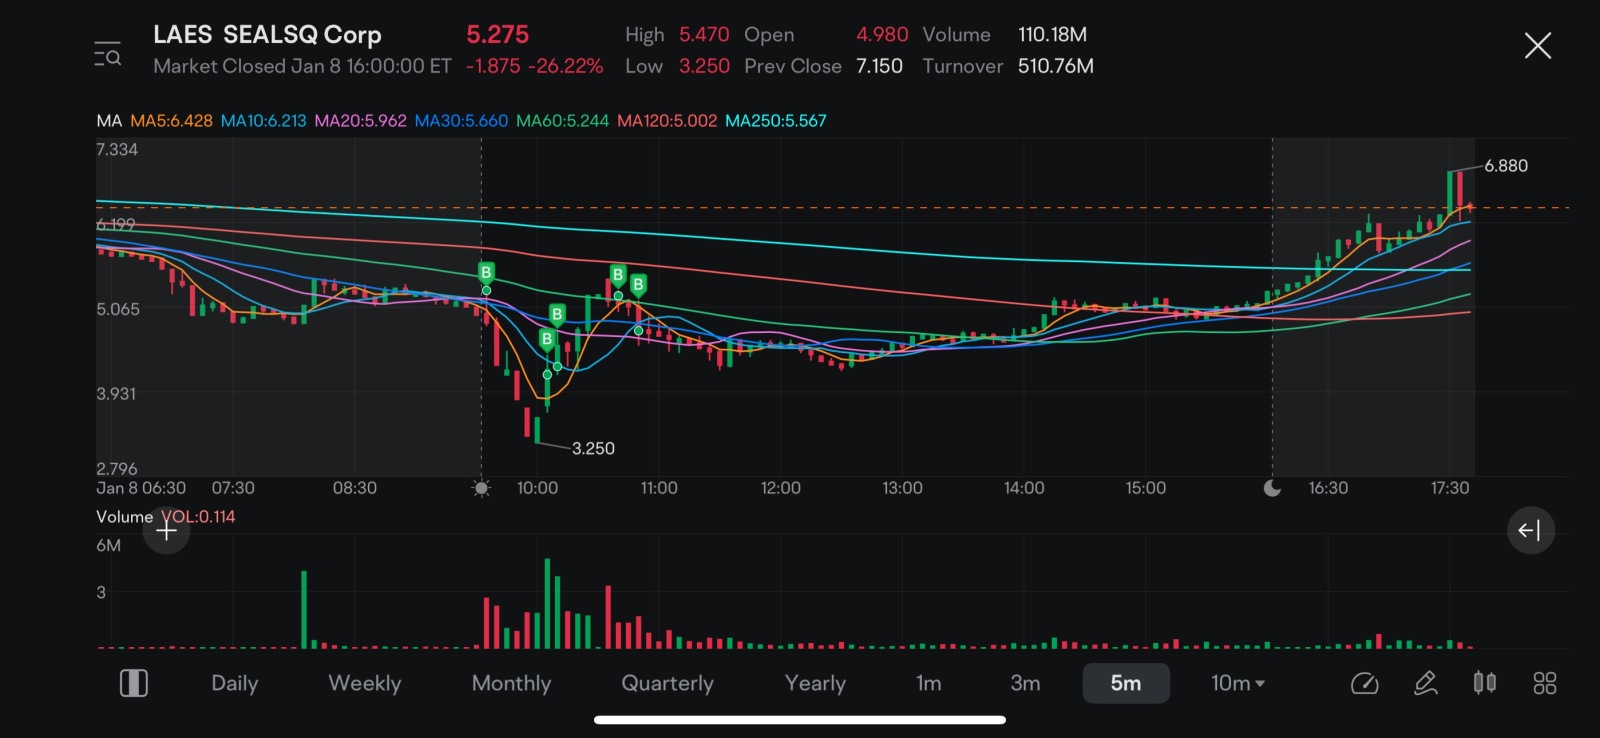The width and height of the screenshot is (1600, 738).
Task: Tap the MA20:5.962 indicator label
Action: 360,121
